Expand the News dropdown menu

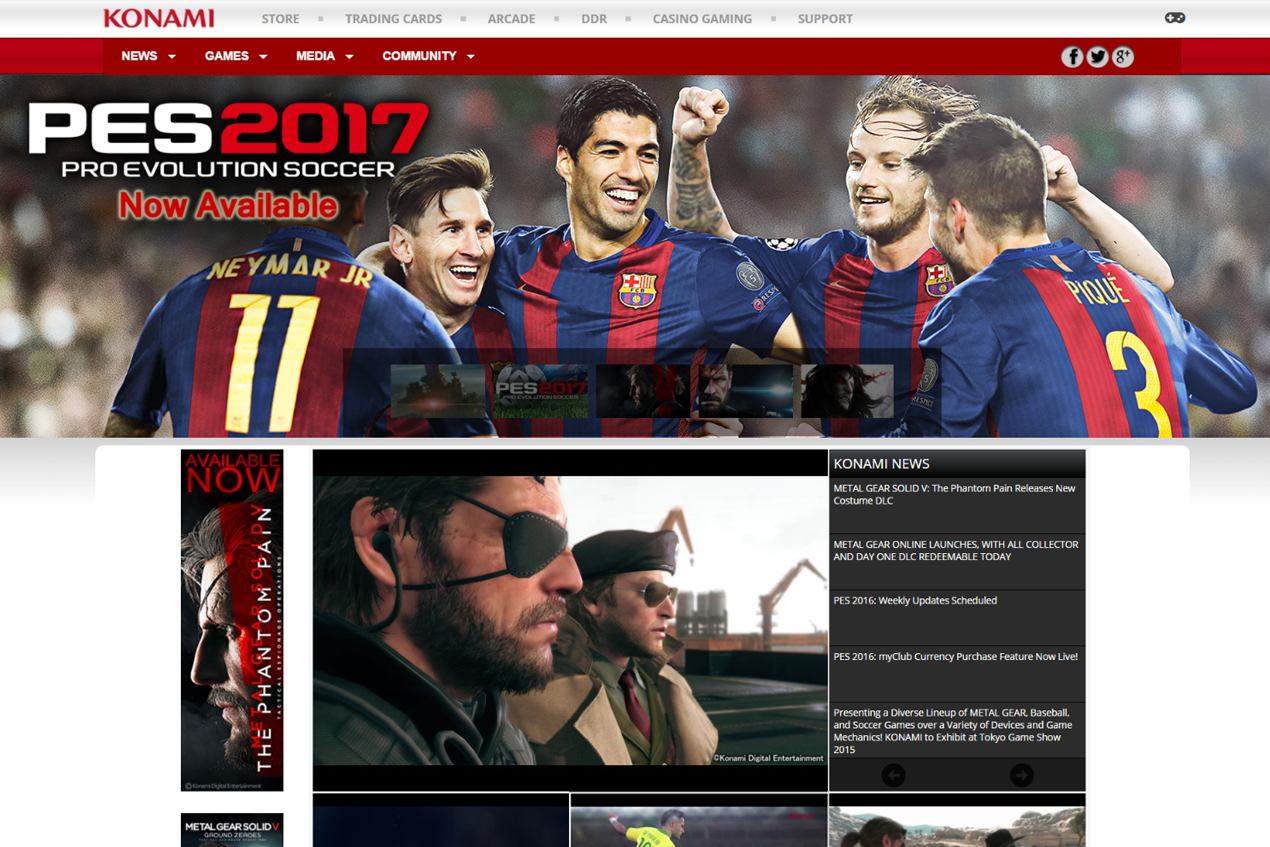click(148, 56)
